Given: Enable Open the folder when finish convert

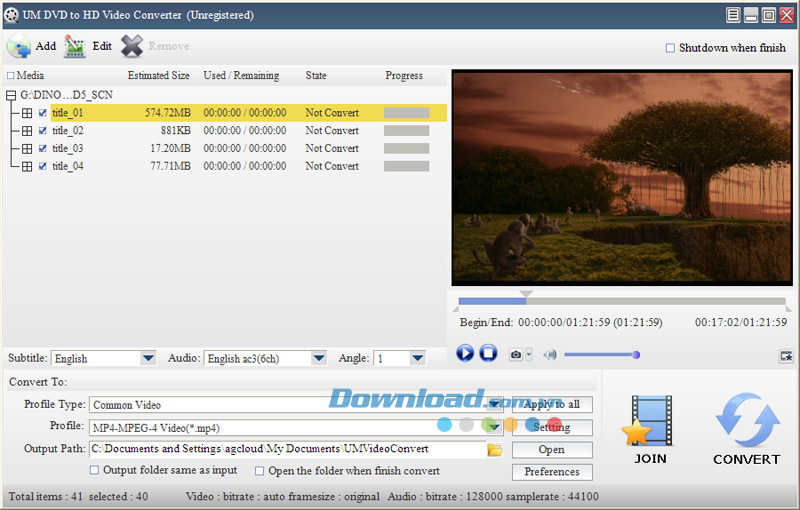Looking at the screenshot, I should point(260,471).
